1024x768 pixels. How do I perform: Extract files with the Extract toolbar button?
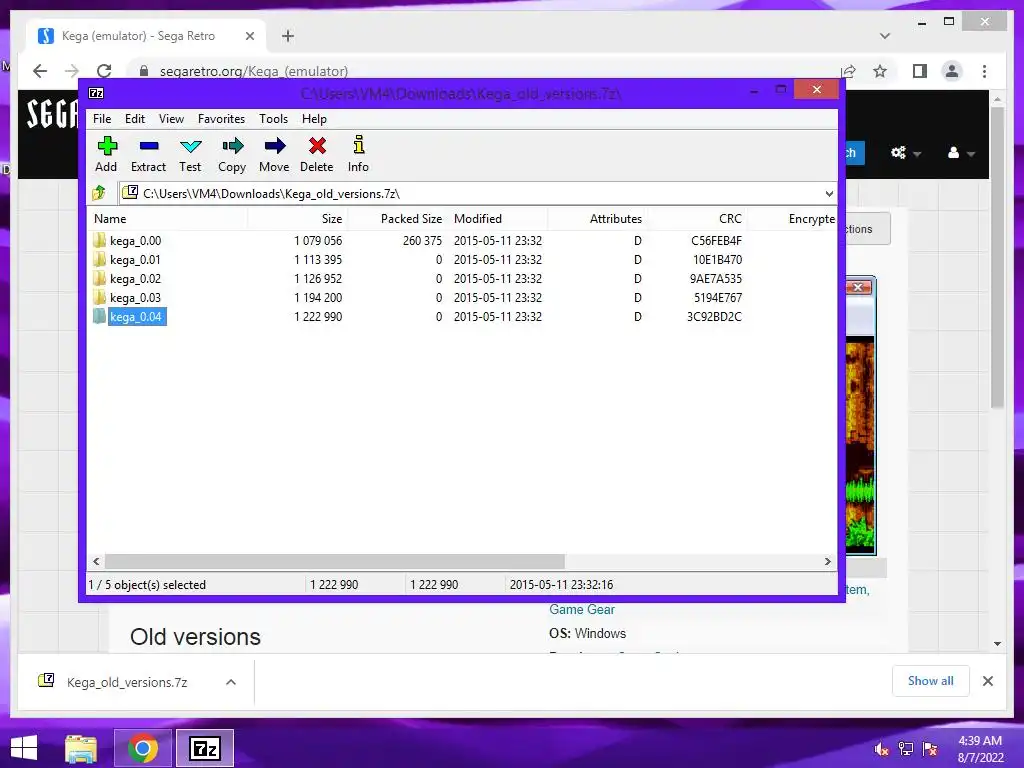148,154
